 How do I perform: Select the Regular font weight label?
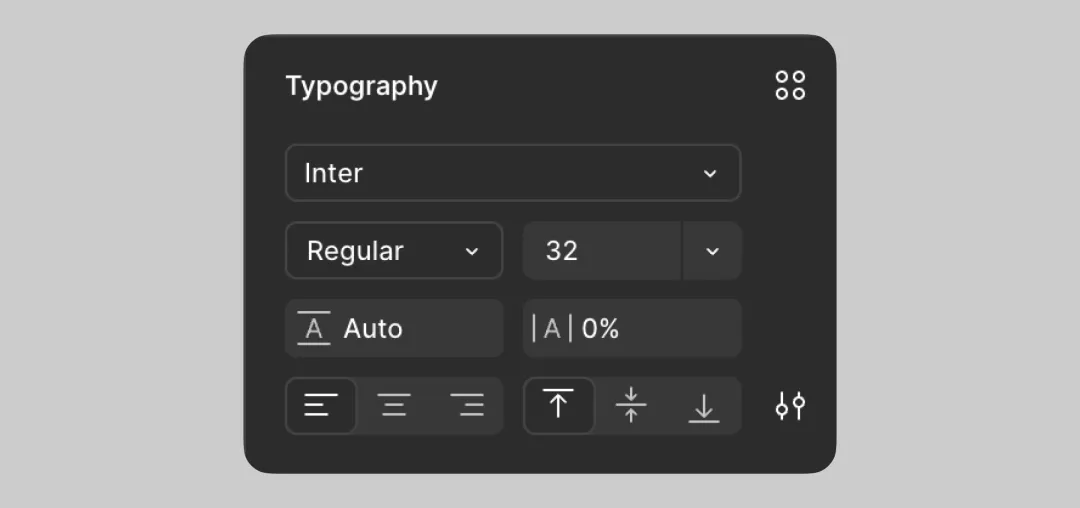coord(355,251)
